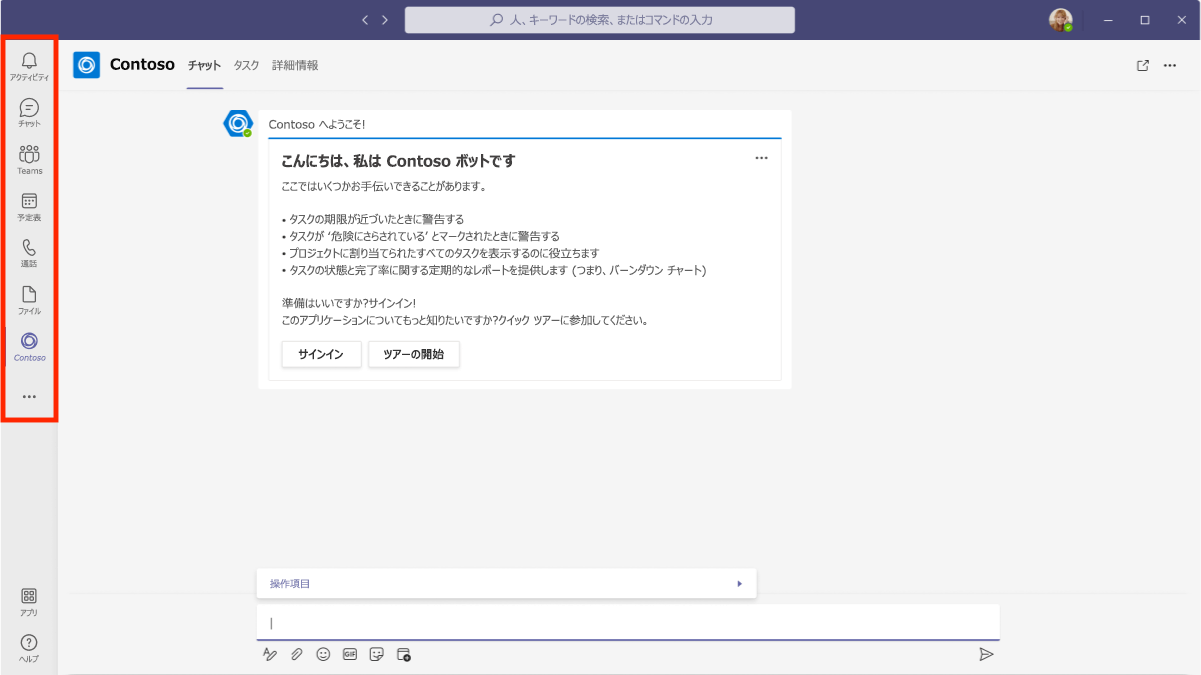Open more options ellipsis in header
The height and width of the screenshot is (675, 1201).
pos(1170,66)
